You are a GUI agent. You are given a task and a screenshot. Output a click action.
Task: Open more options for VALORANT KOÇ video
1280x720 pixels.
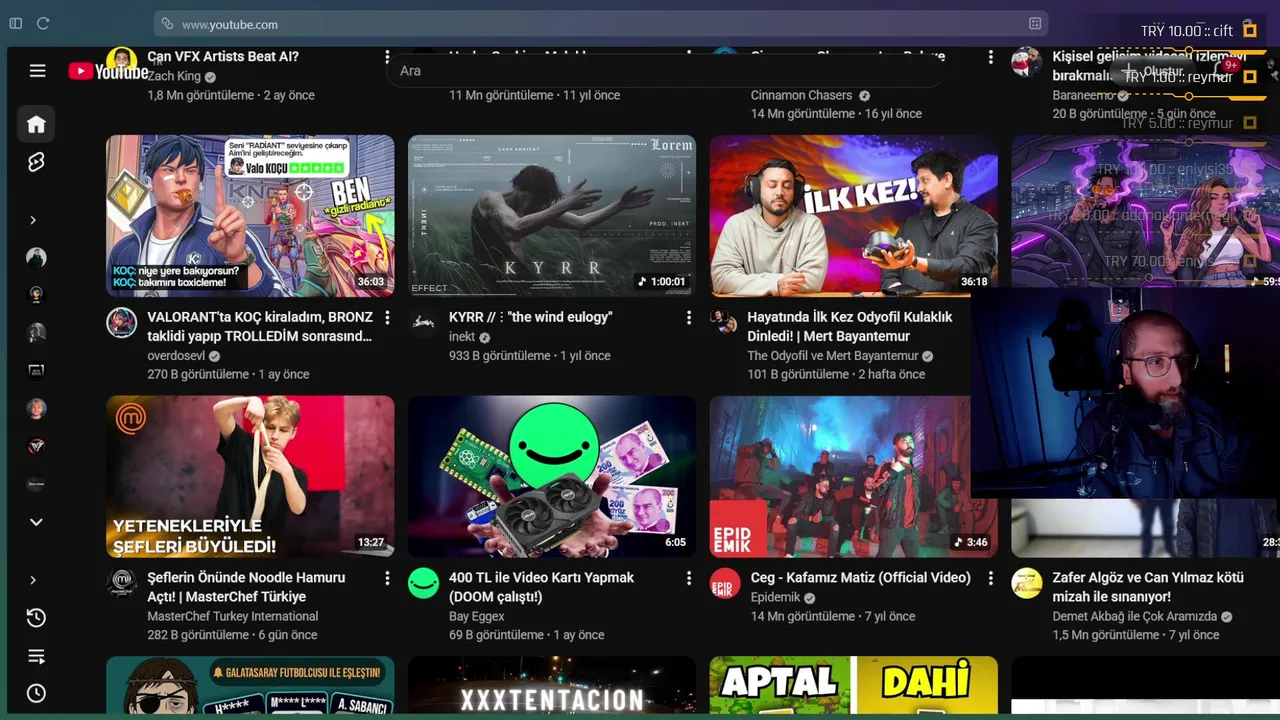coord(387,317)
